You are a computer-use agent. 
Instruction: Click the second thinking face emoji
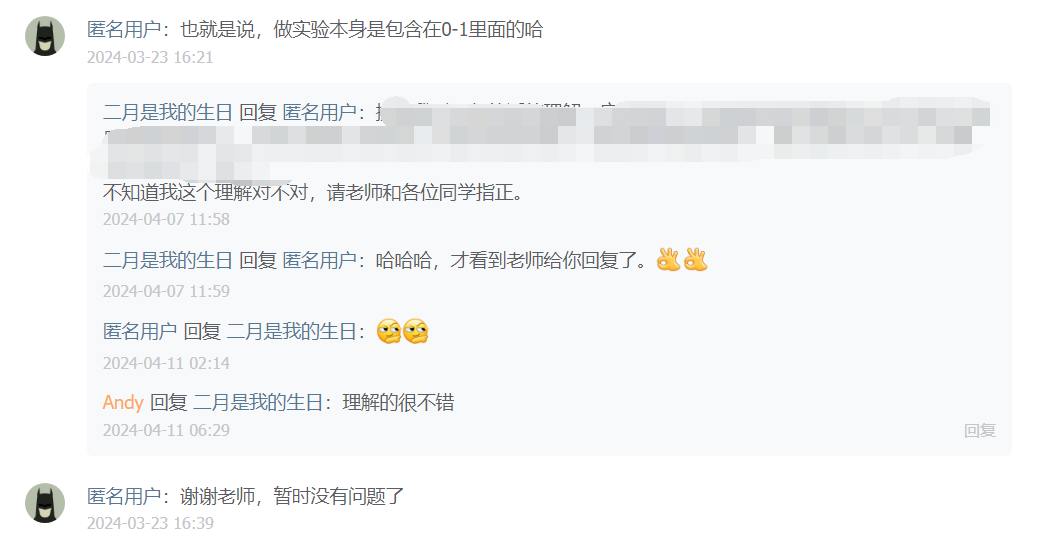point(416,331)
